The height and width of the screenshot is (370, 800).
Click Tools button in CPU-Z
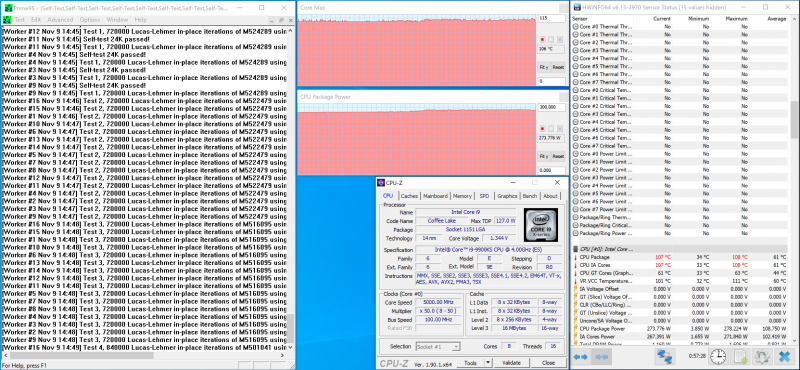(470, 363)
